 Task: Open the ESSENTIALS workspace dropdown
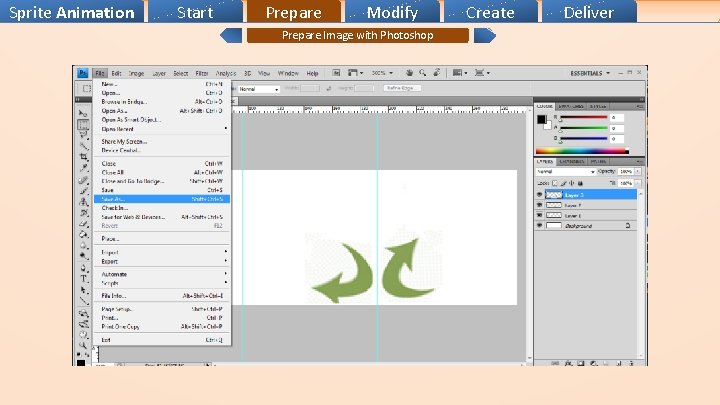591,73
